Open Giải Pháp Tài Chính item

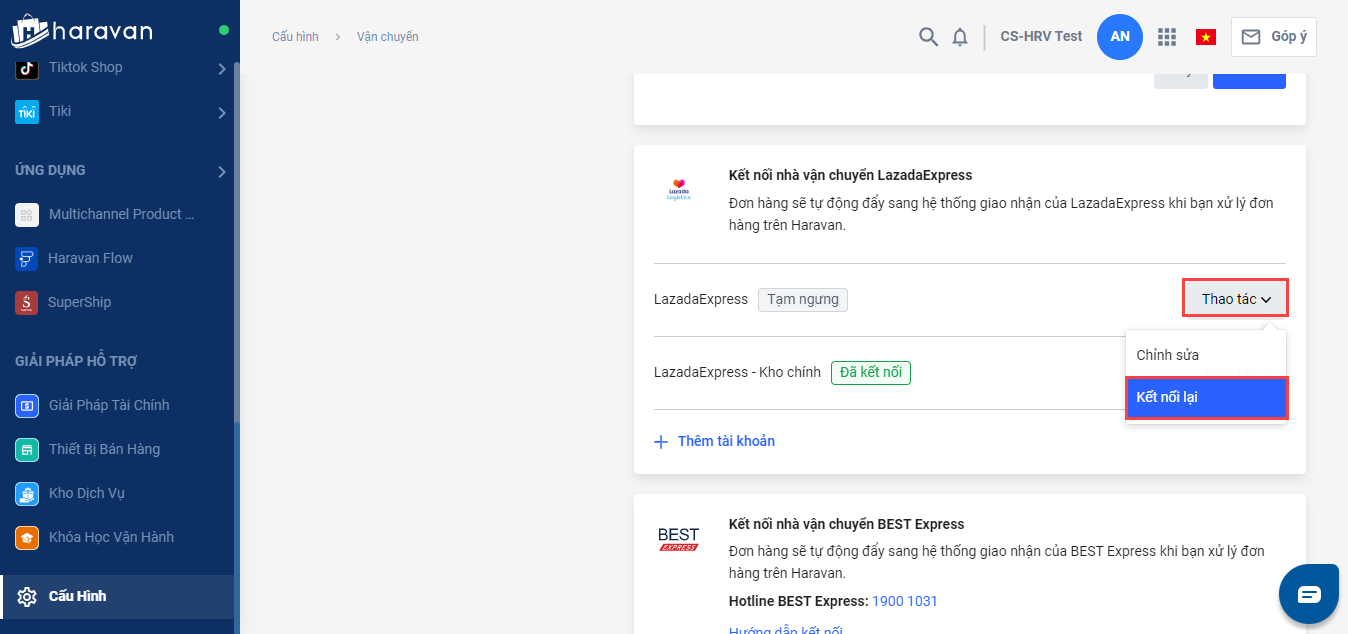pyautogui.click(x=108, y=405)
